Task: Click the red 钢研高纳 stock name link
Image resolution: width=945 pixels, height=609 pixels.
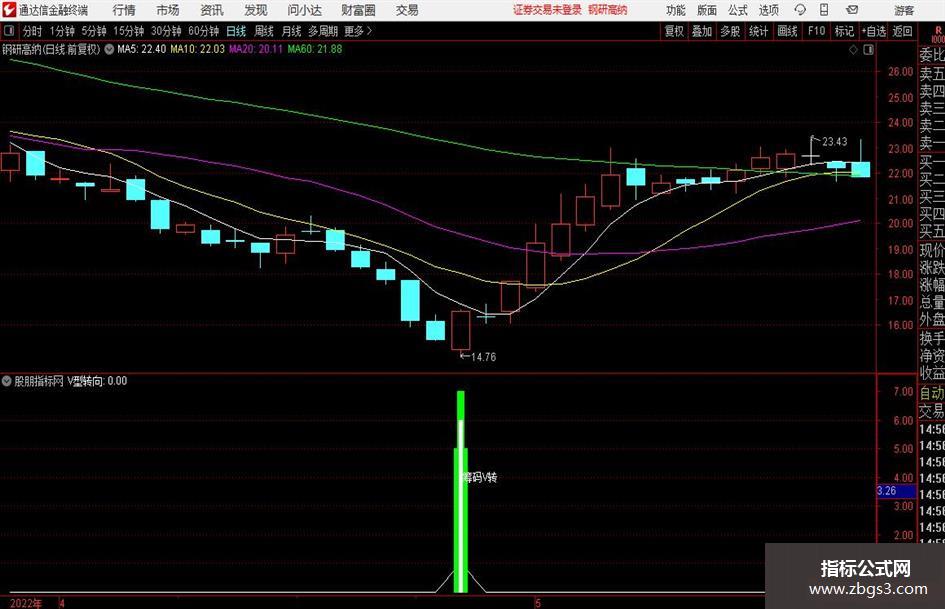Action: [x=608, y=10]
